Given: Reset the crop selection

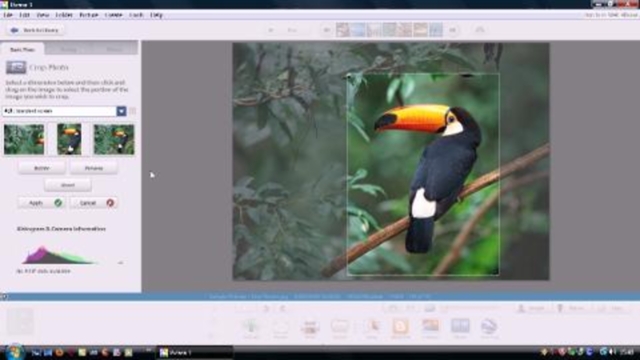Looking at the screenshot, I should click(x=68, y=185).
